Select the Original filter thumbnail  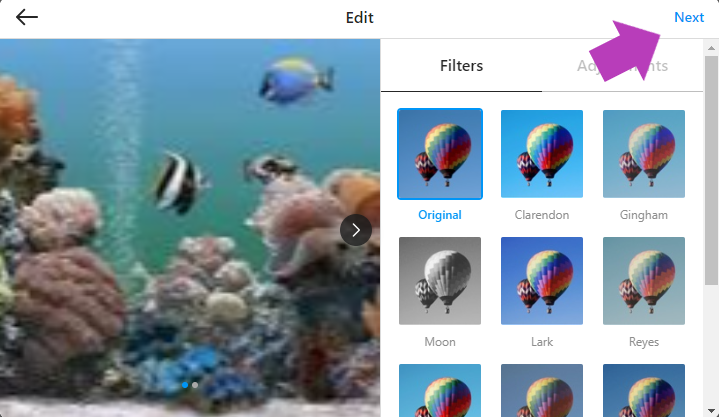point(440,154)
